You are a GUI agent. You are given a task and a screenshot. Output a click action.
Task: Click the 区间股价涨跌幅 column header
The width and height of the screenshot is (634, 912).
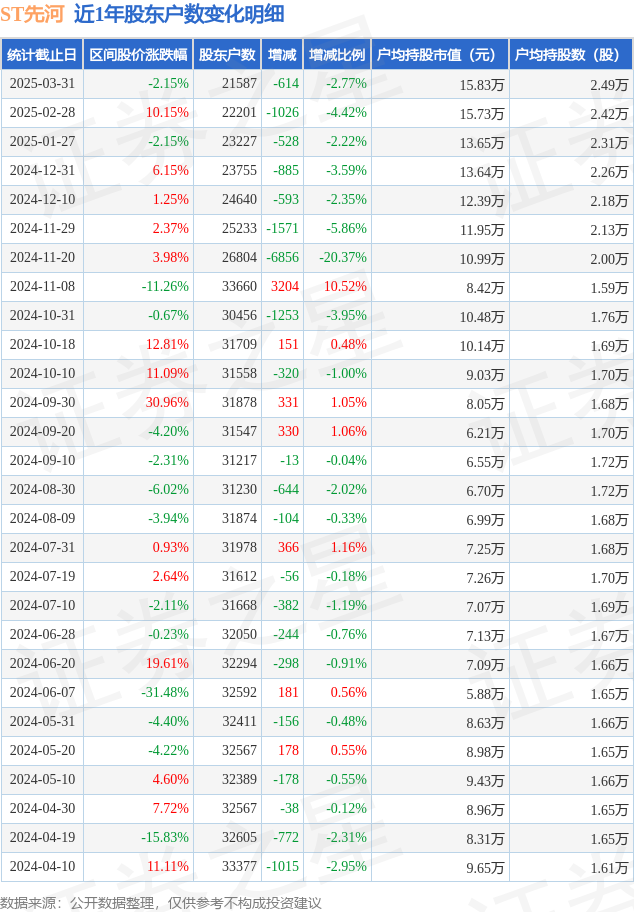click(x=138, y=55)
